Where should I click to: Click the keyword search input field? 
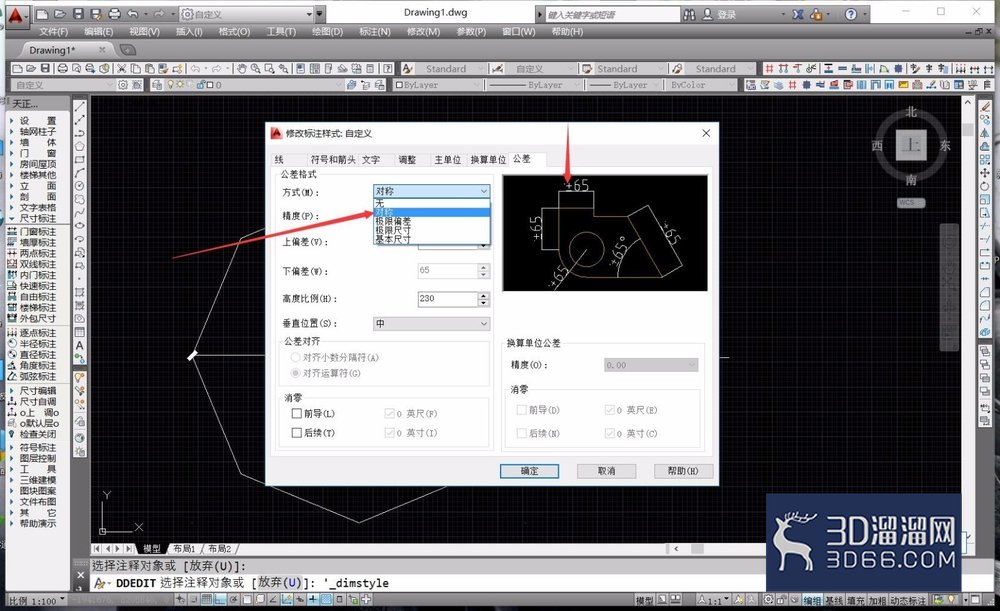[612, 14]
